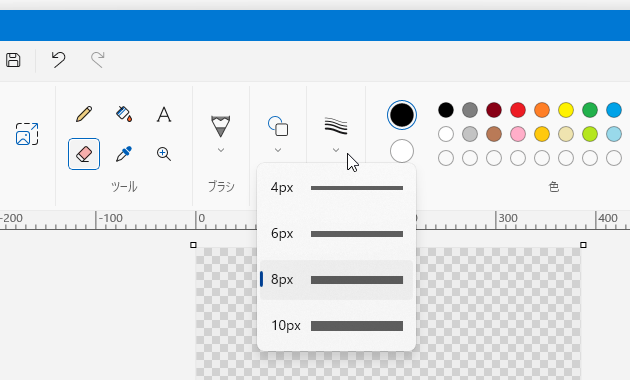Click the top-right canvas resize handle

click(x=583, y=245)
